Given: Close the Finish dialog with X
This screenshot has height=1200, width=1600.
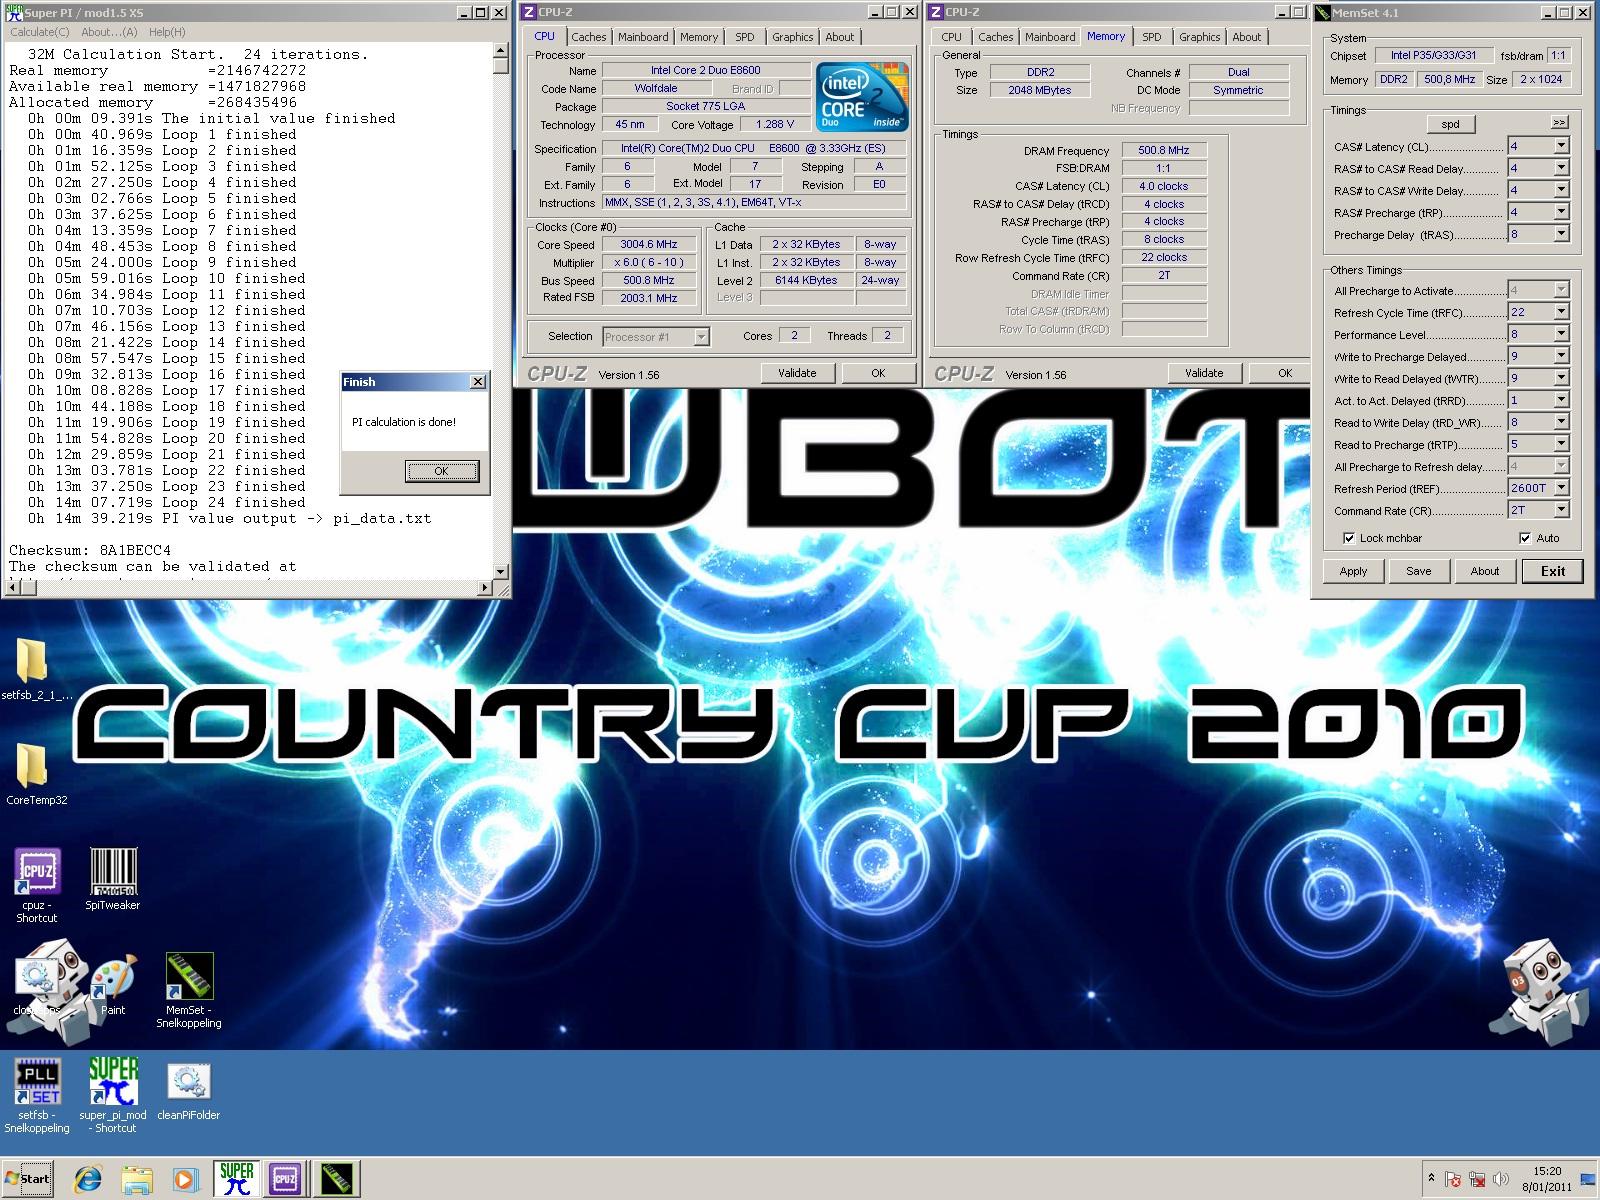Looking at the screenshot, I should point(478,381).
